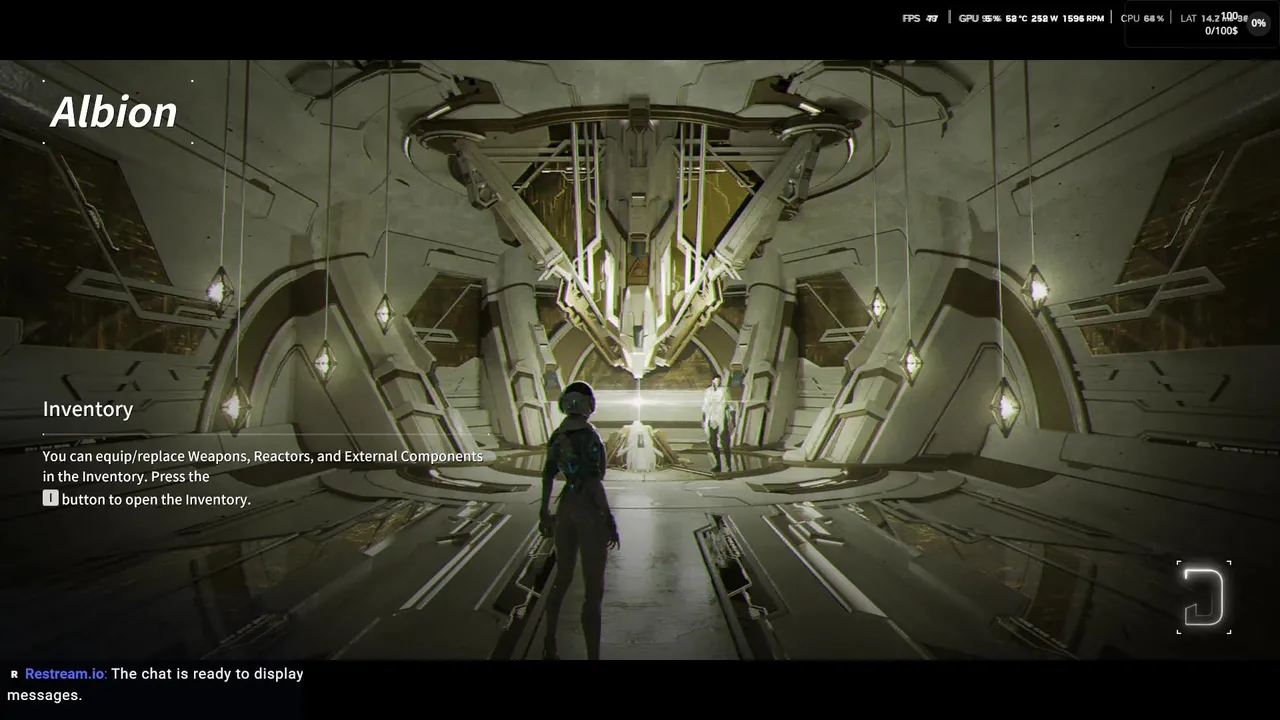Click the Restream.io chat icon

14,674
